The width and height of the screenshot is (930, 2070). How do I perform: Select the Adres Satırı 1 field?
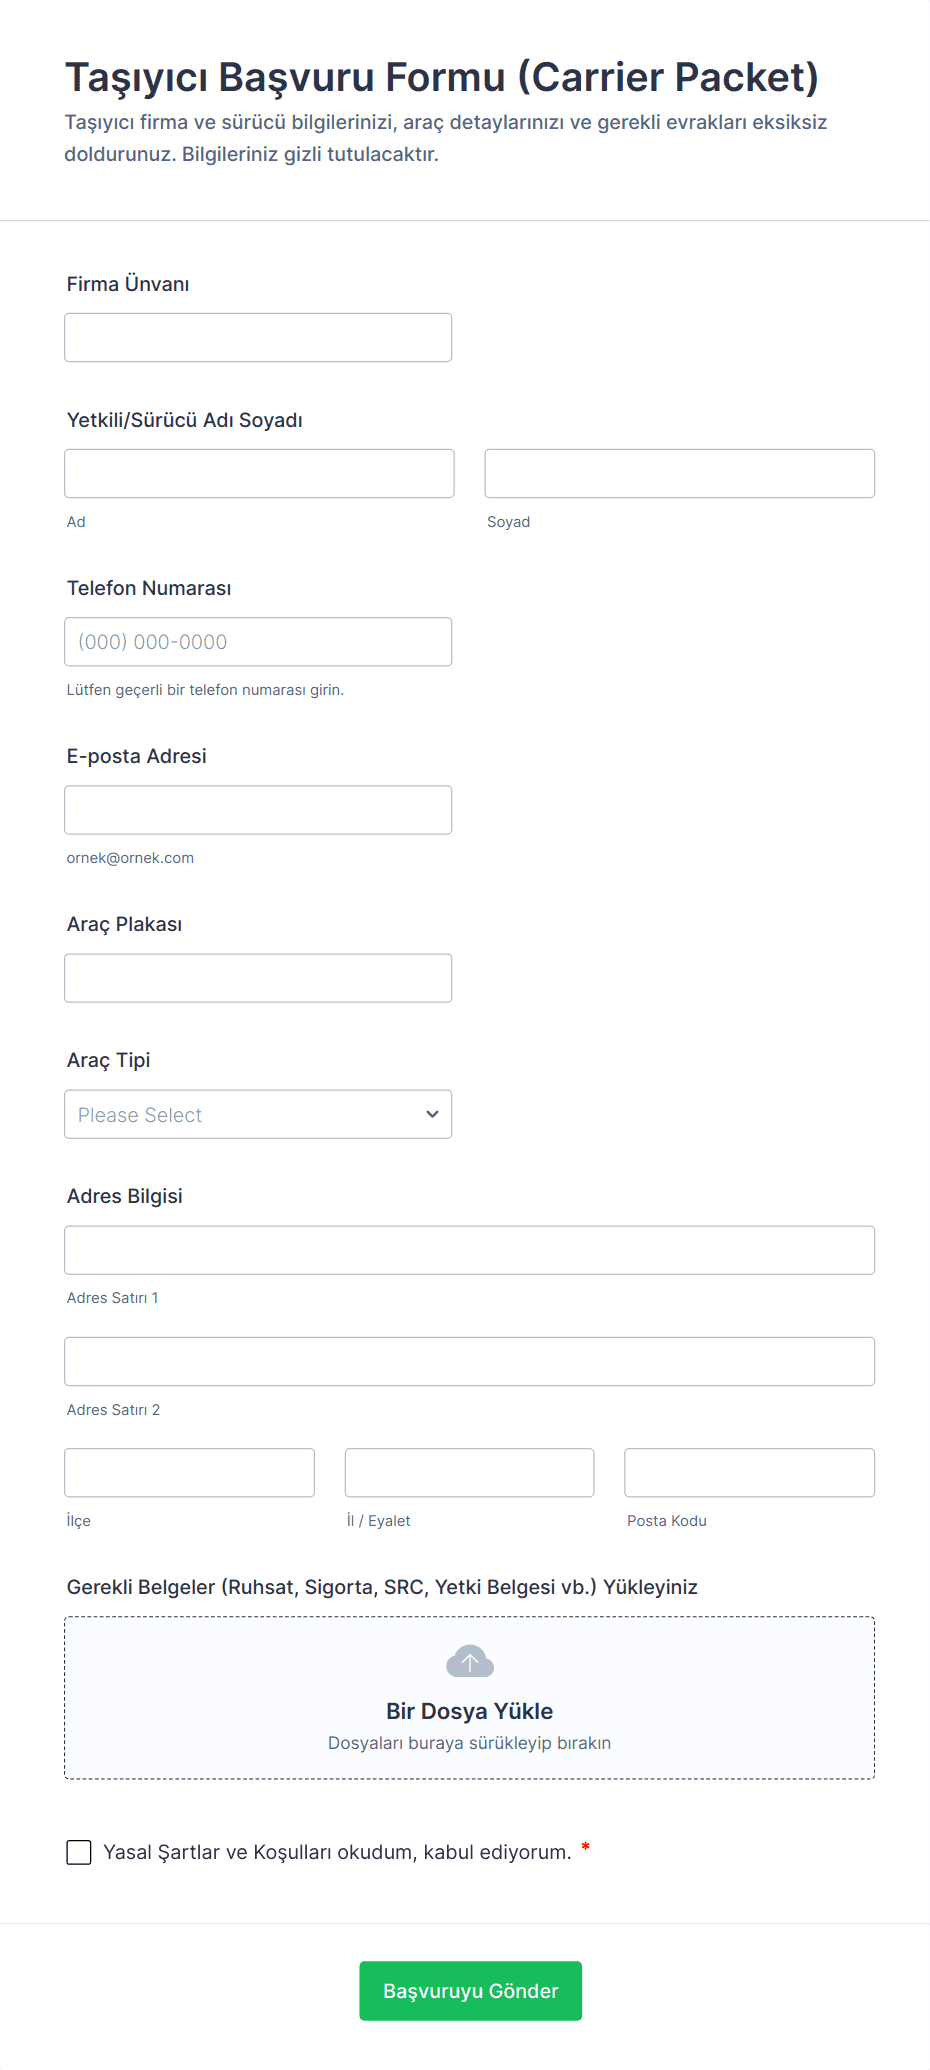tap(469, 1250)
